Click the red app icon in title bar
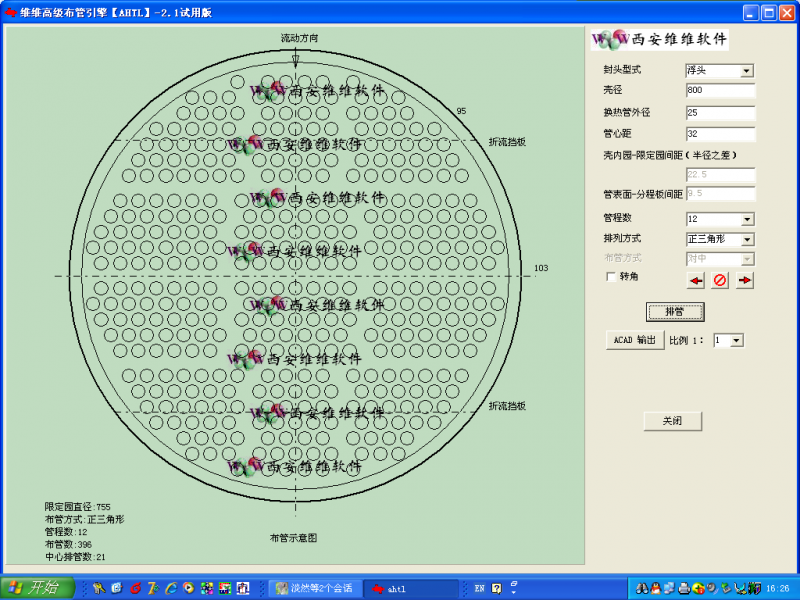Image resolution: width=800 pixels, height=600 pixels. click(10, 12)
